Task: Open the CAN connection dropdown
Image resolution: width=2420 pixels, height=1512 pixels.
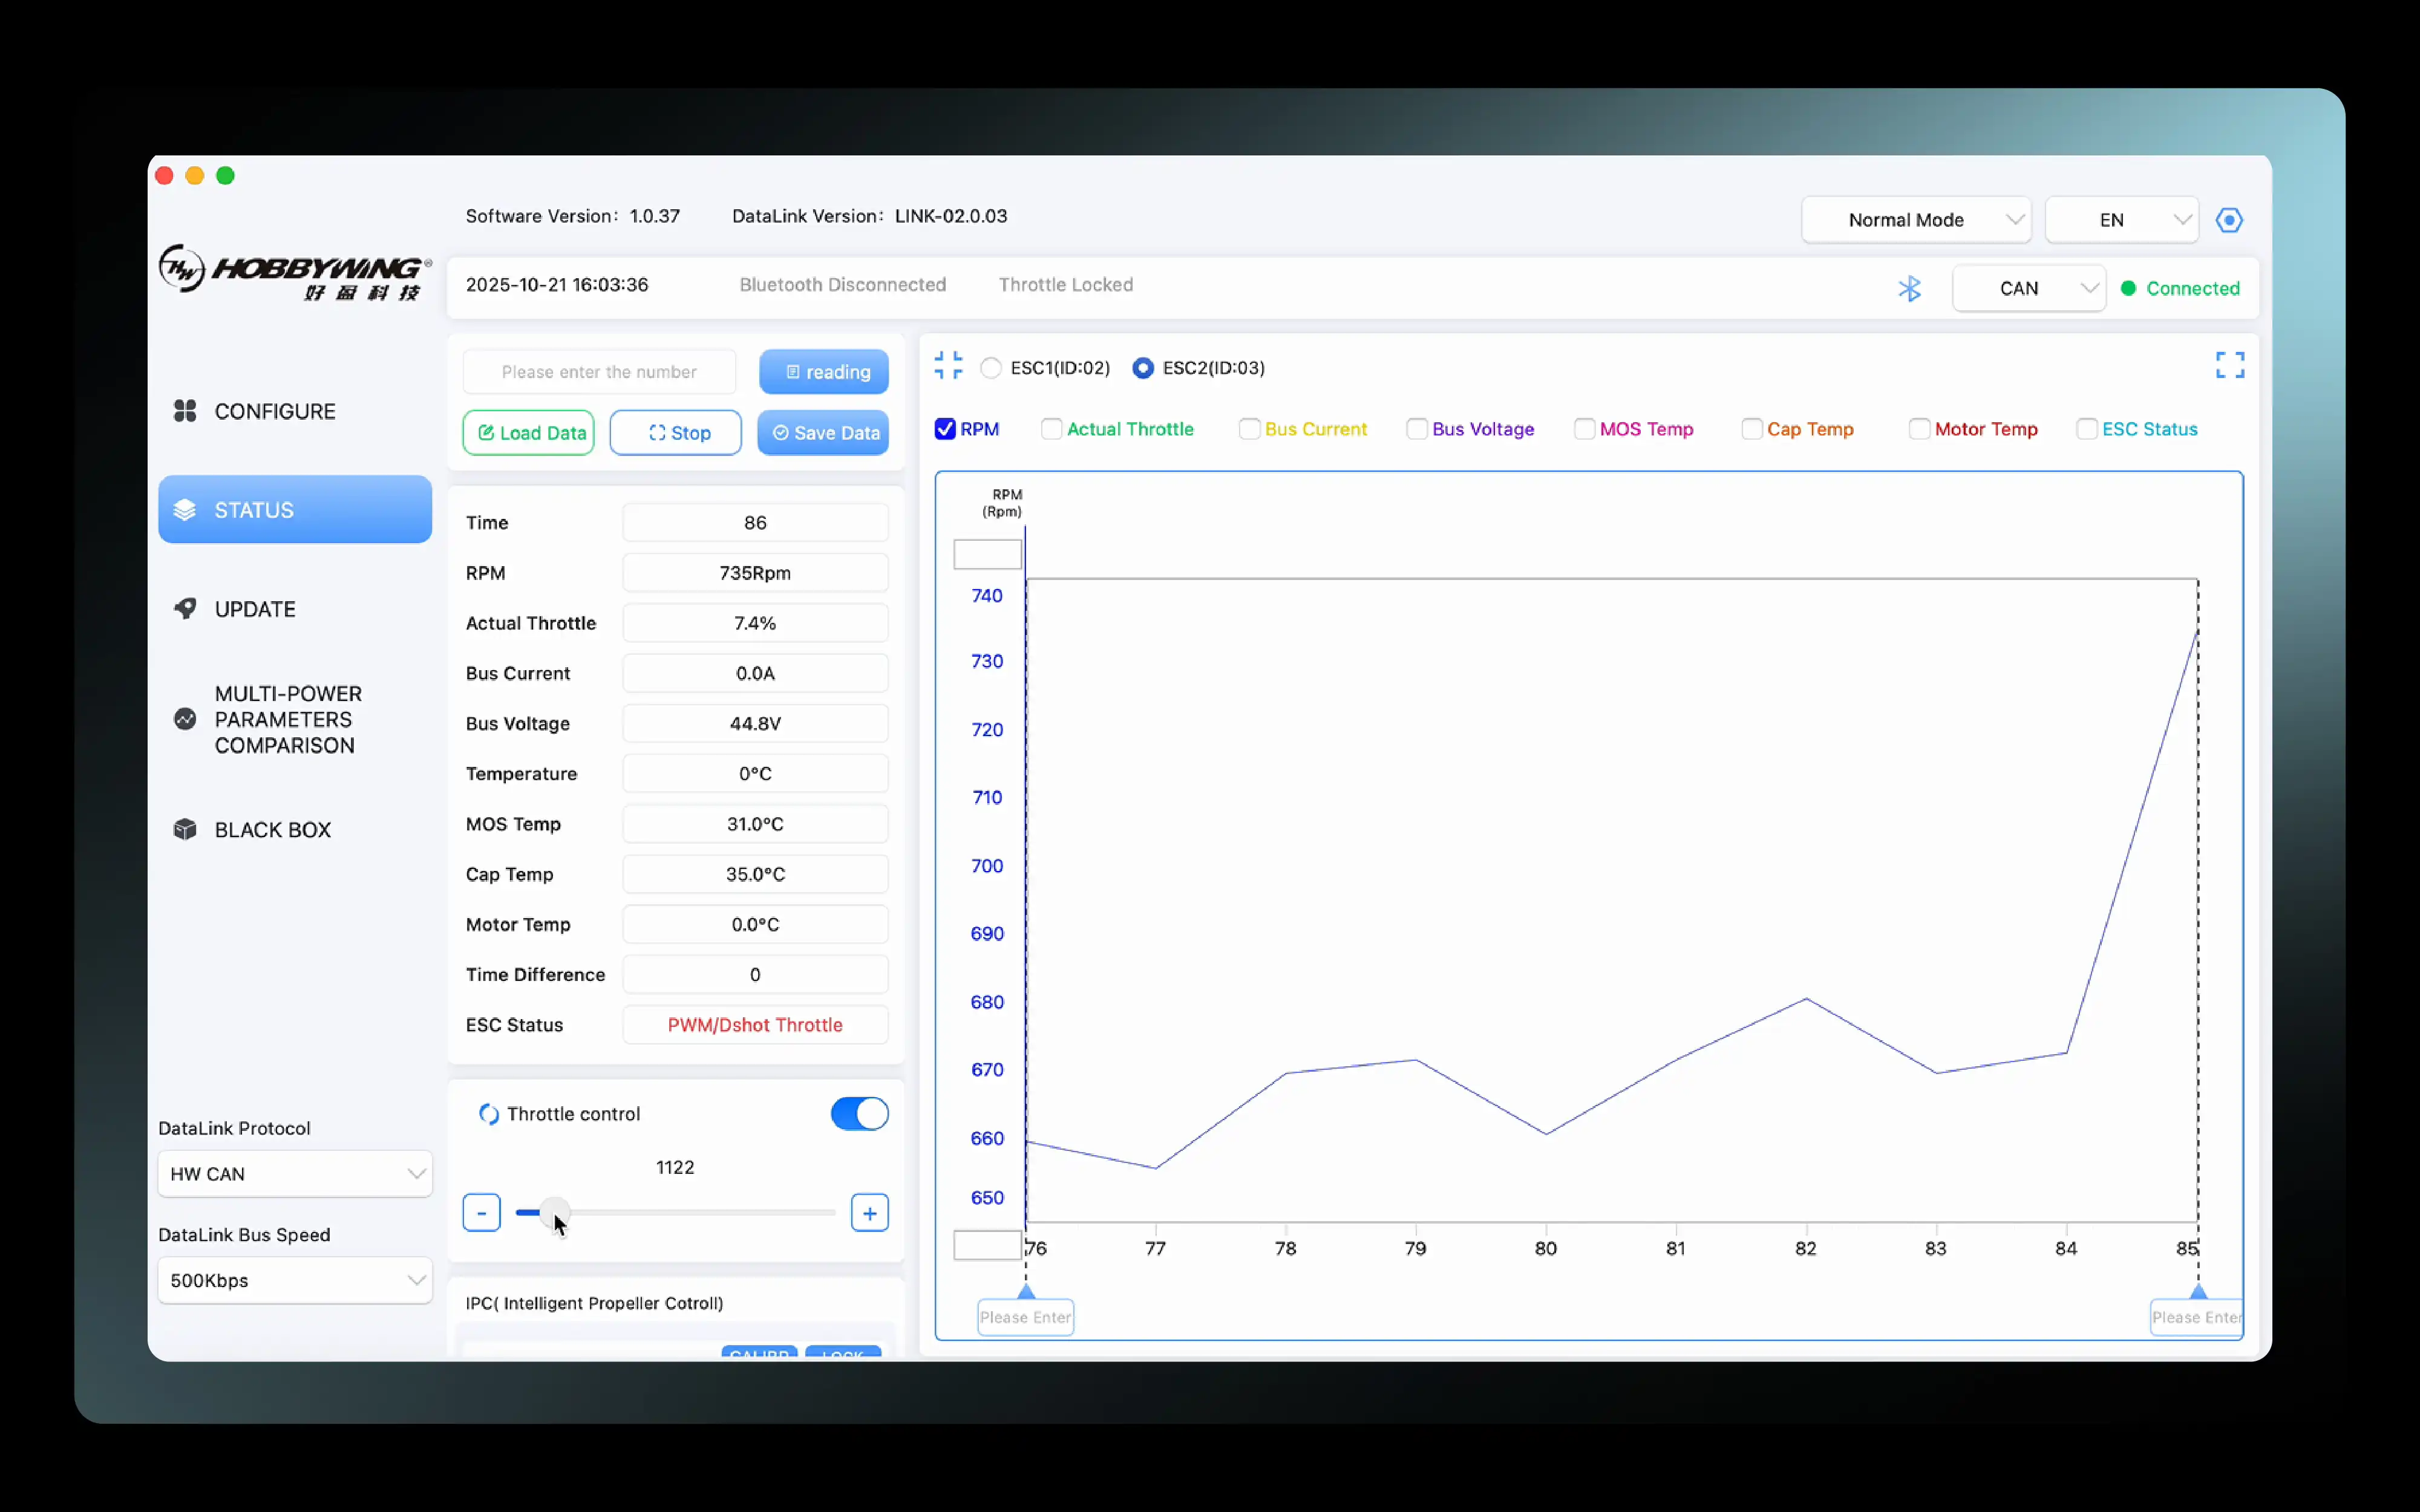Action: click(2029, 289)
